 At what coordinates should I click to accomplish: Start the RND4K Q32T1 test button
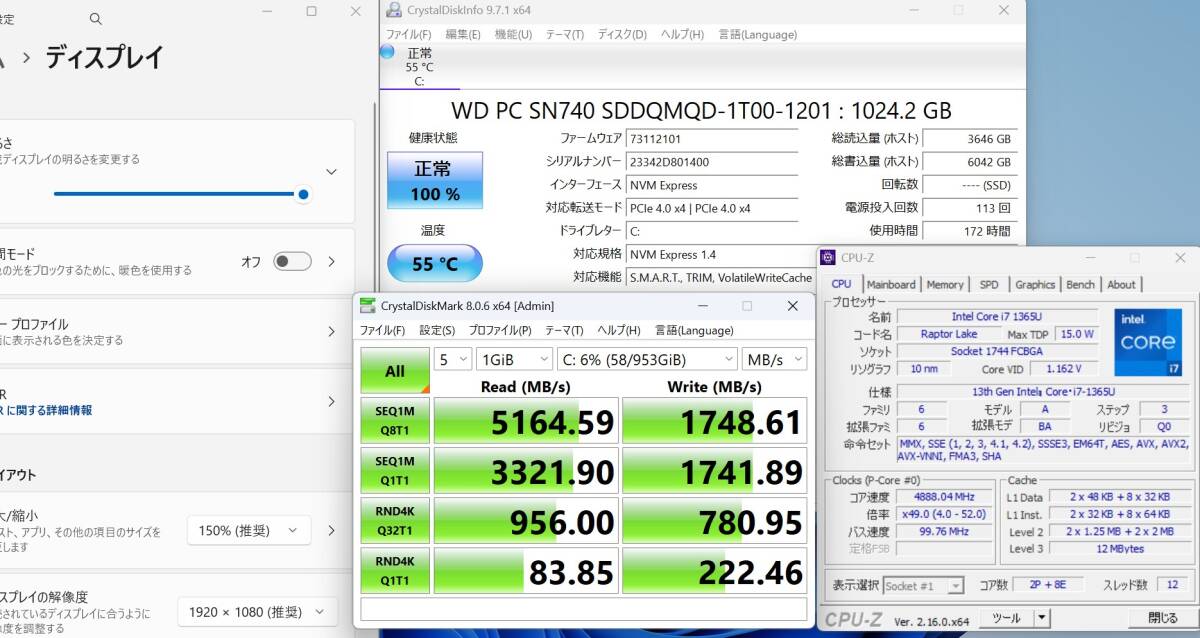(395, 520)
